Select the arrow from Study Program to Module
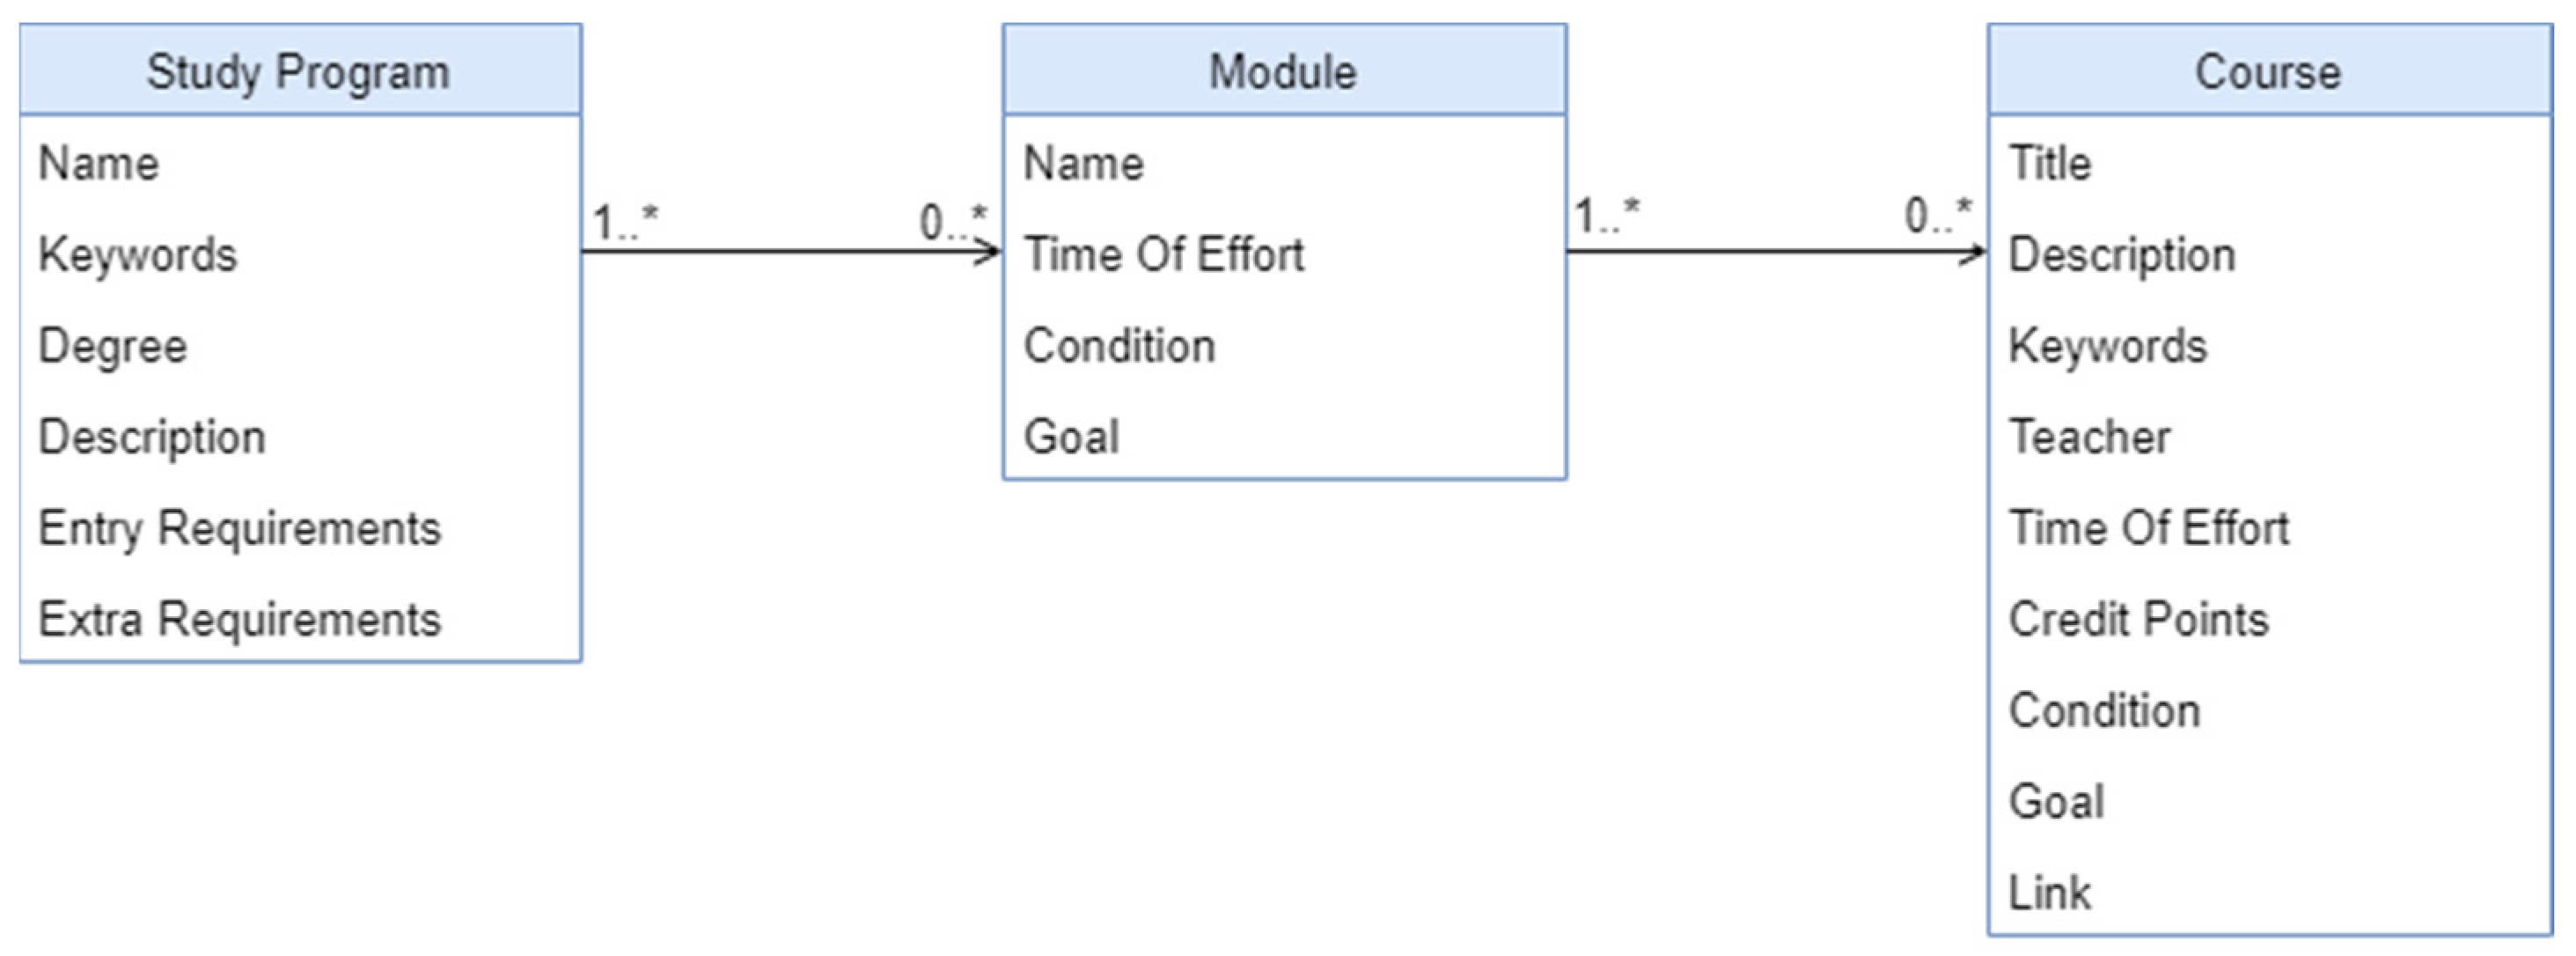The image size is (2576, 956). (x=790, y=251)
